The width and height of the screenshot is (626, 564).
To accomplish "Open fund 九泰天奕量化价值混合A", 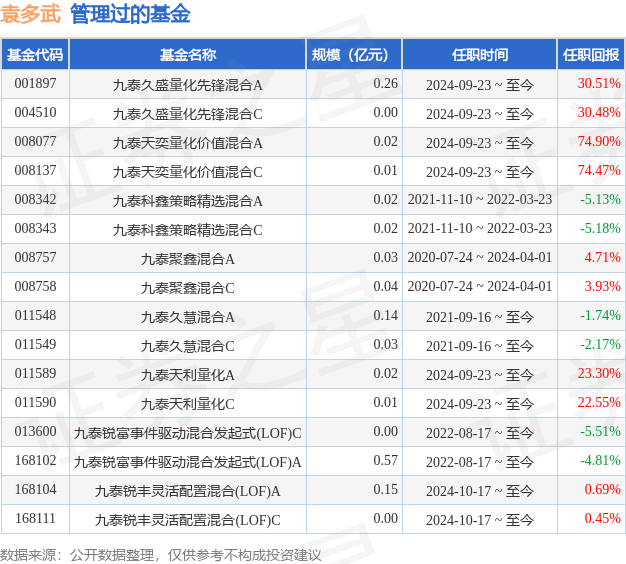I will pos(187,142).
